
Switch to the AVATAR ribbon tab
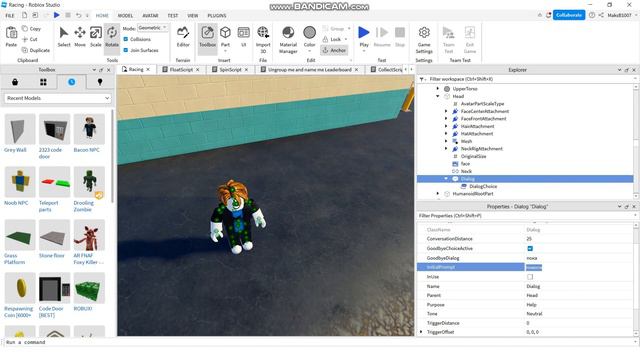150,16
